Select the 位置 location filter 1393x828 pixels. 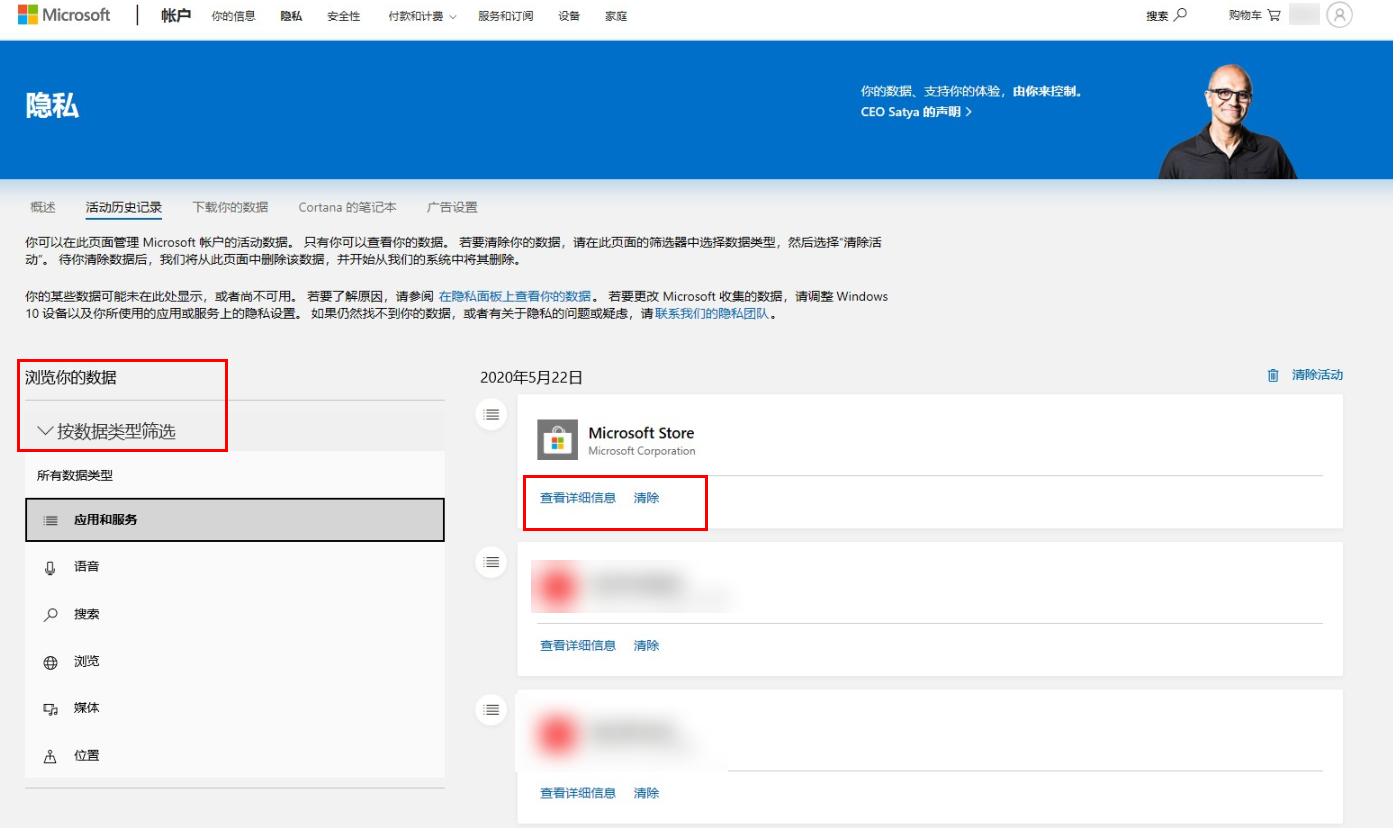pyautogui.click(x=86, y=756)
